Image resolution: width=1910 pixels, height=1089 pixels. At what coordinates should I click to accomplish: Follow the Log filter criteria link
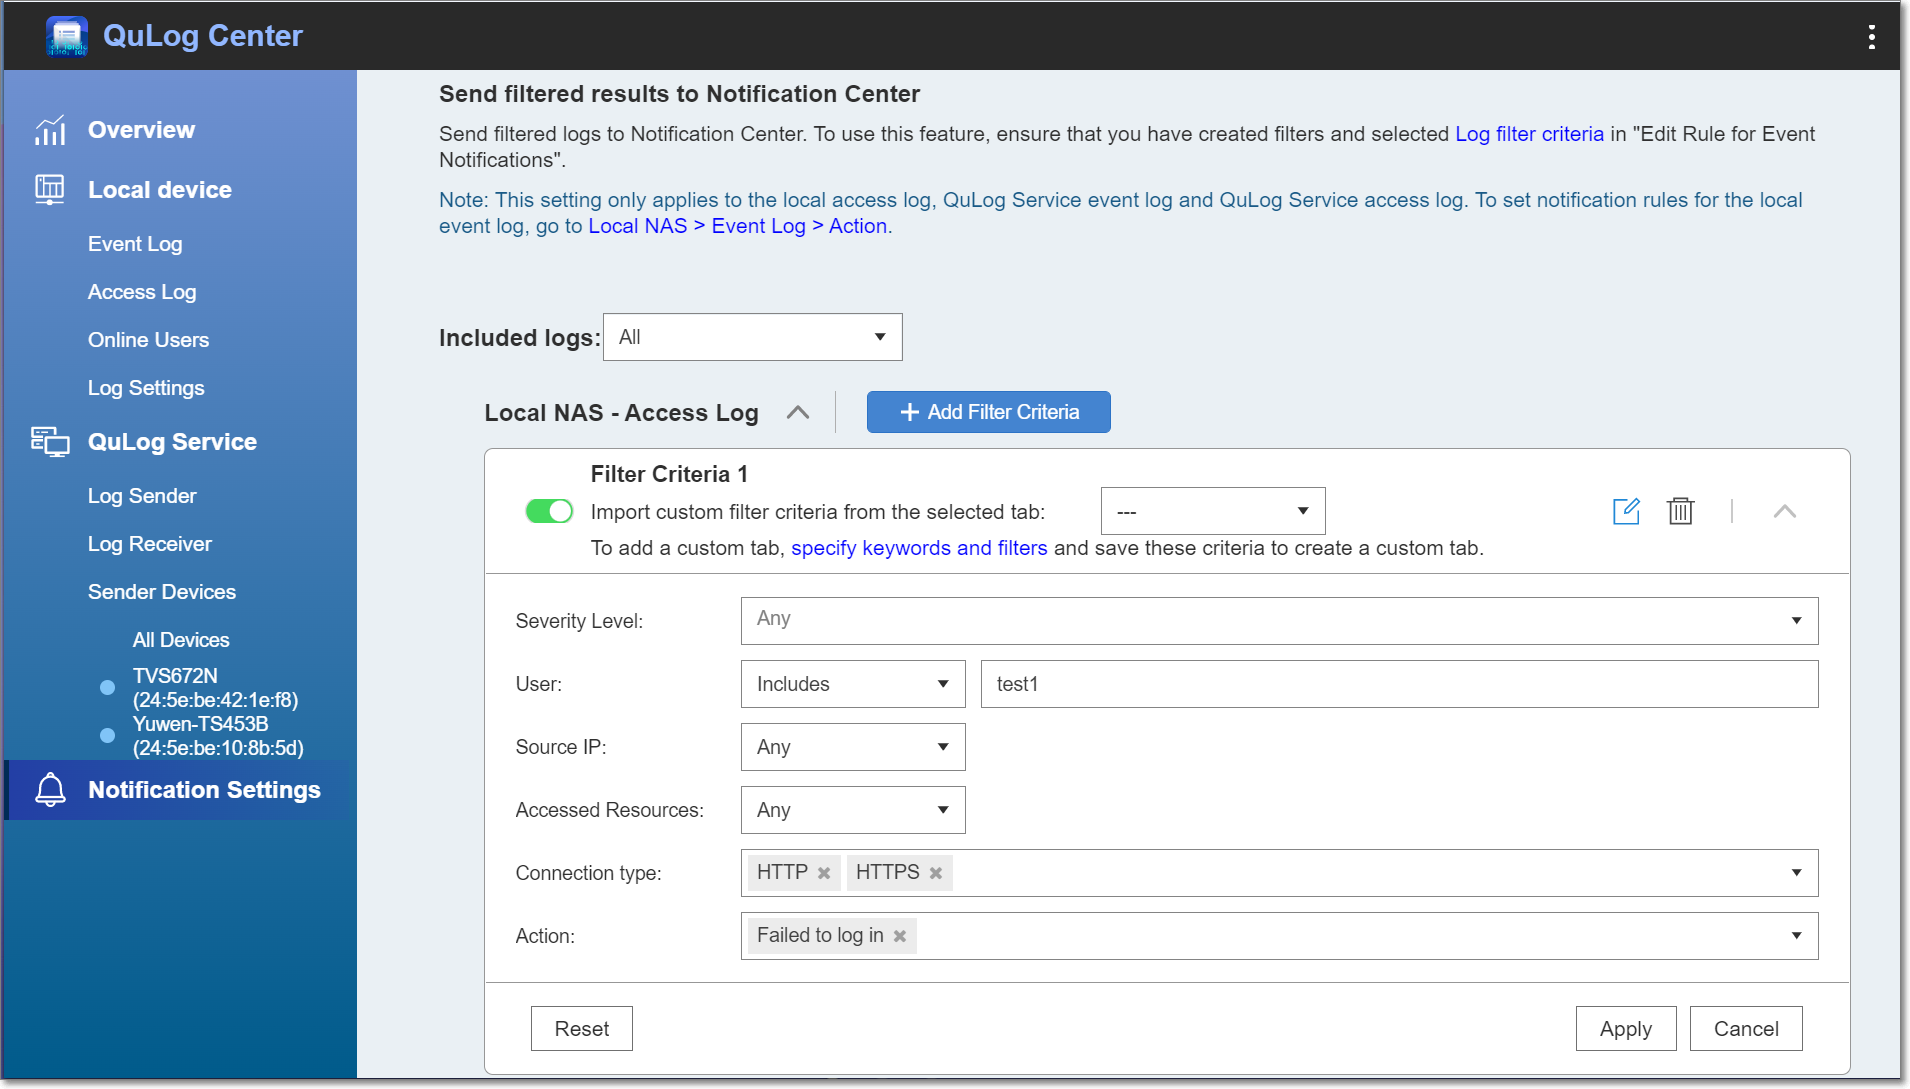(1529, 134)
